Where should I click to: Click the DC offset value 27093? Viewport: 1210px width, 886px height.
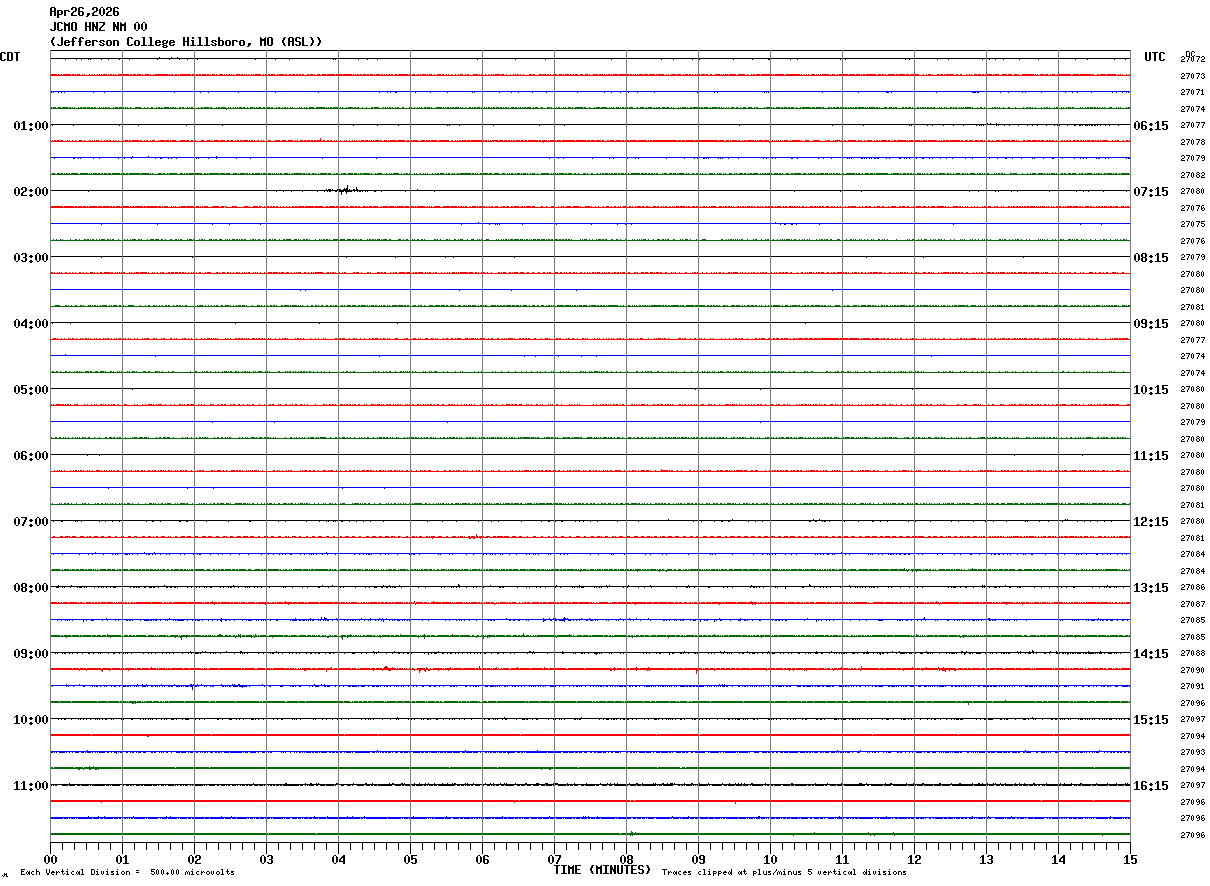(x=1192, y=753)
